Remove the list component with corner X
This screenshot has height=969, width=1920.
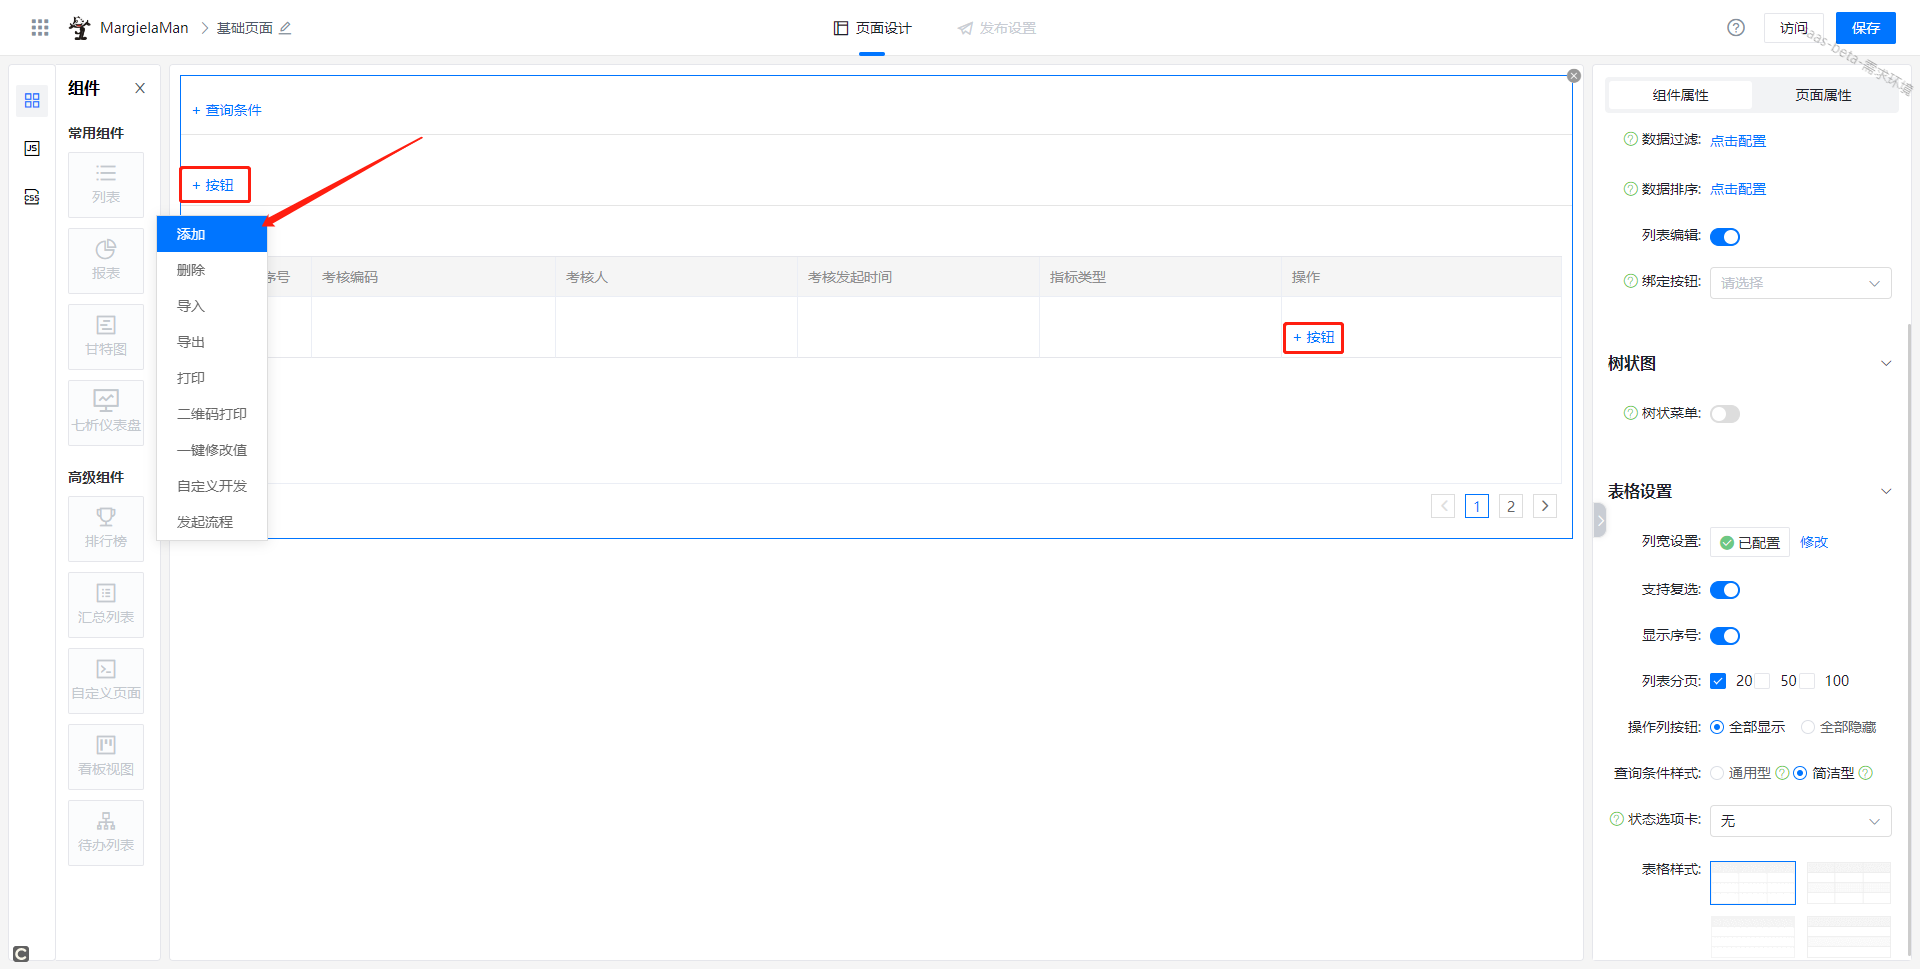coord(1574,76)
